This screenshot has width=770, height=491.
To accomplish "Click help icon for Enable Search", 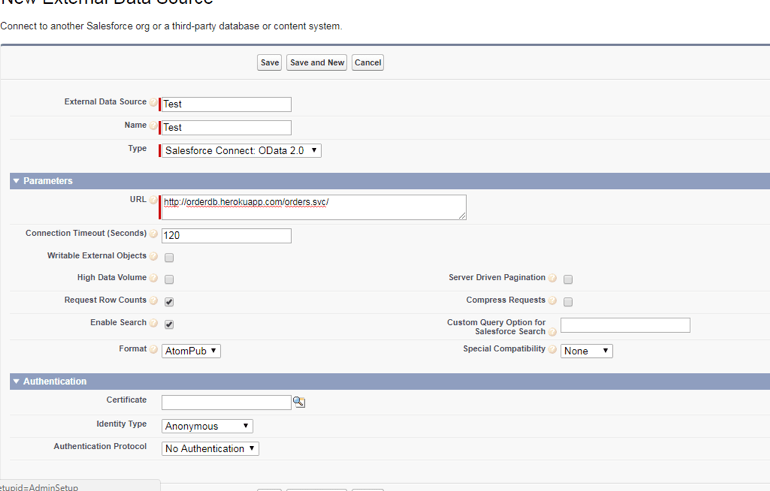I will [x=153, y=323].
